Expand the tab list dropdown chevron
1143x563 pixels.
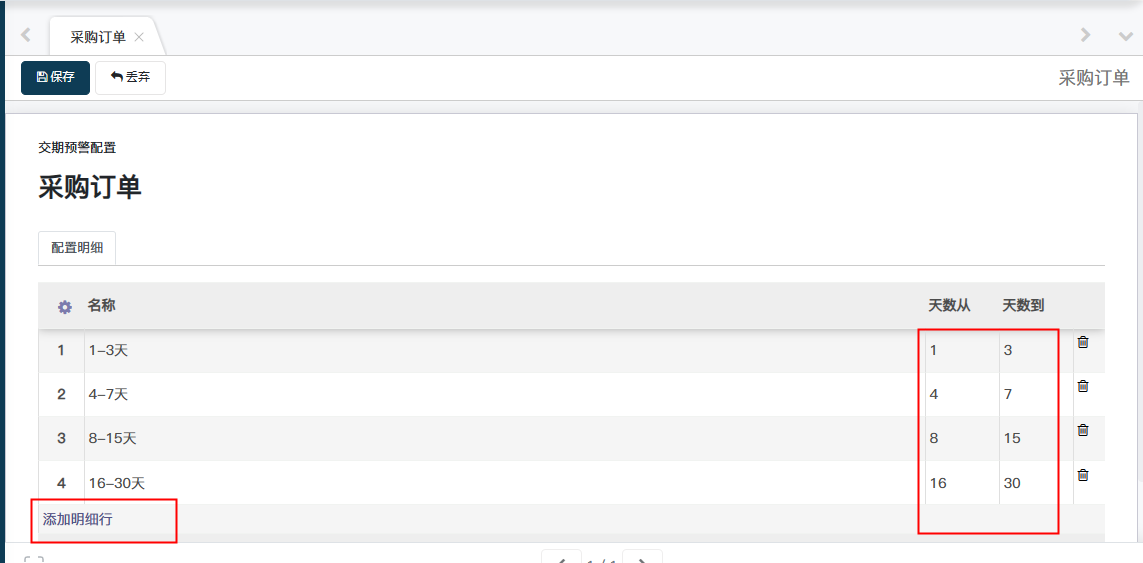click(1125, 36)
